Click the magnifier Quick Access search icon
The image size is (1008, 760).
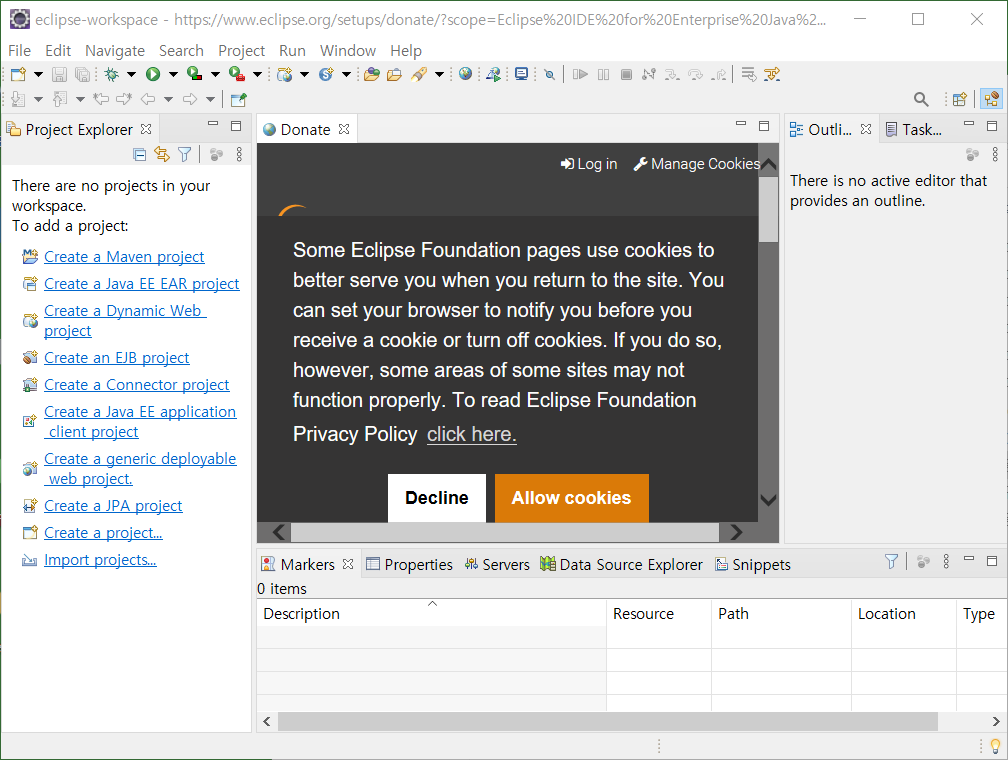pos(921,99)
